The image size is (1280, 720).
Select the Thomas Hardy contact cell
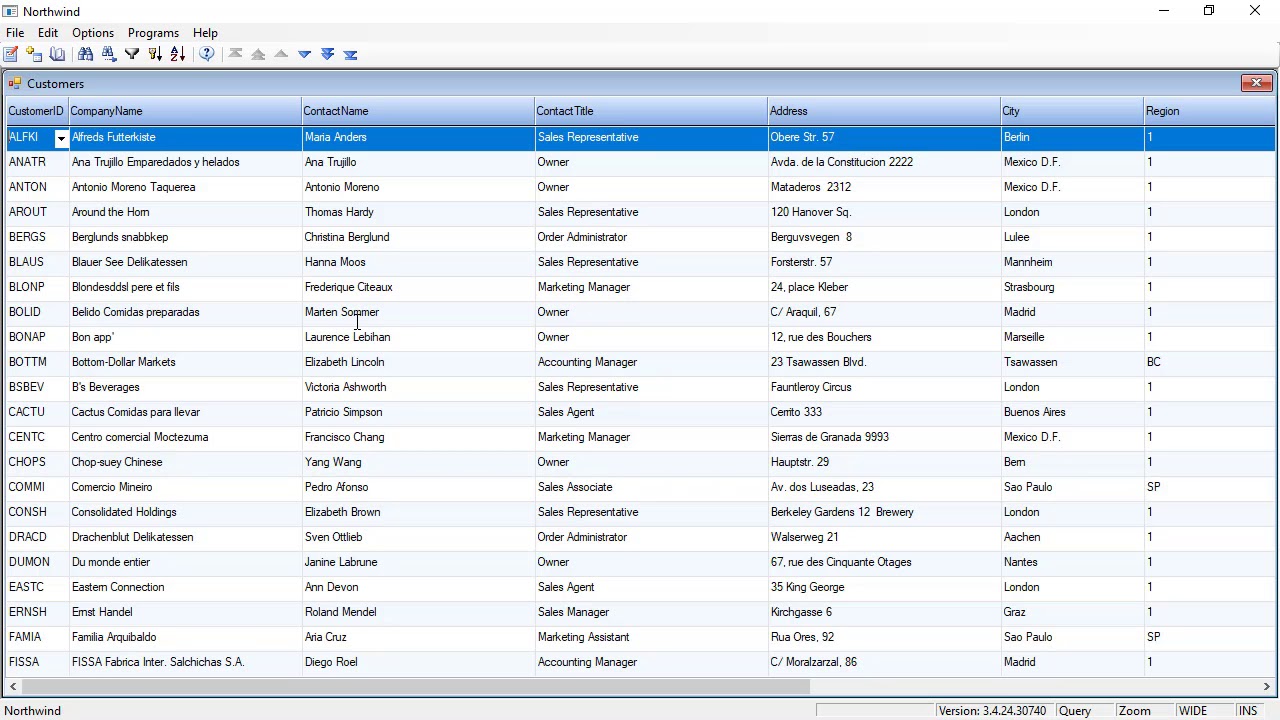coord(418,212)
